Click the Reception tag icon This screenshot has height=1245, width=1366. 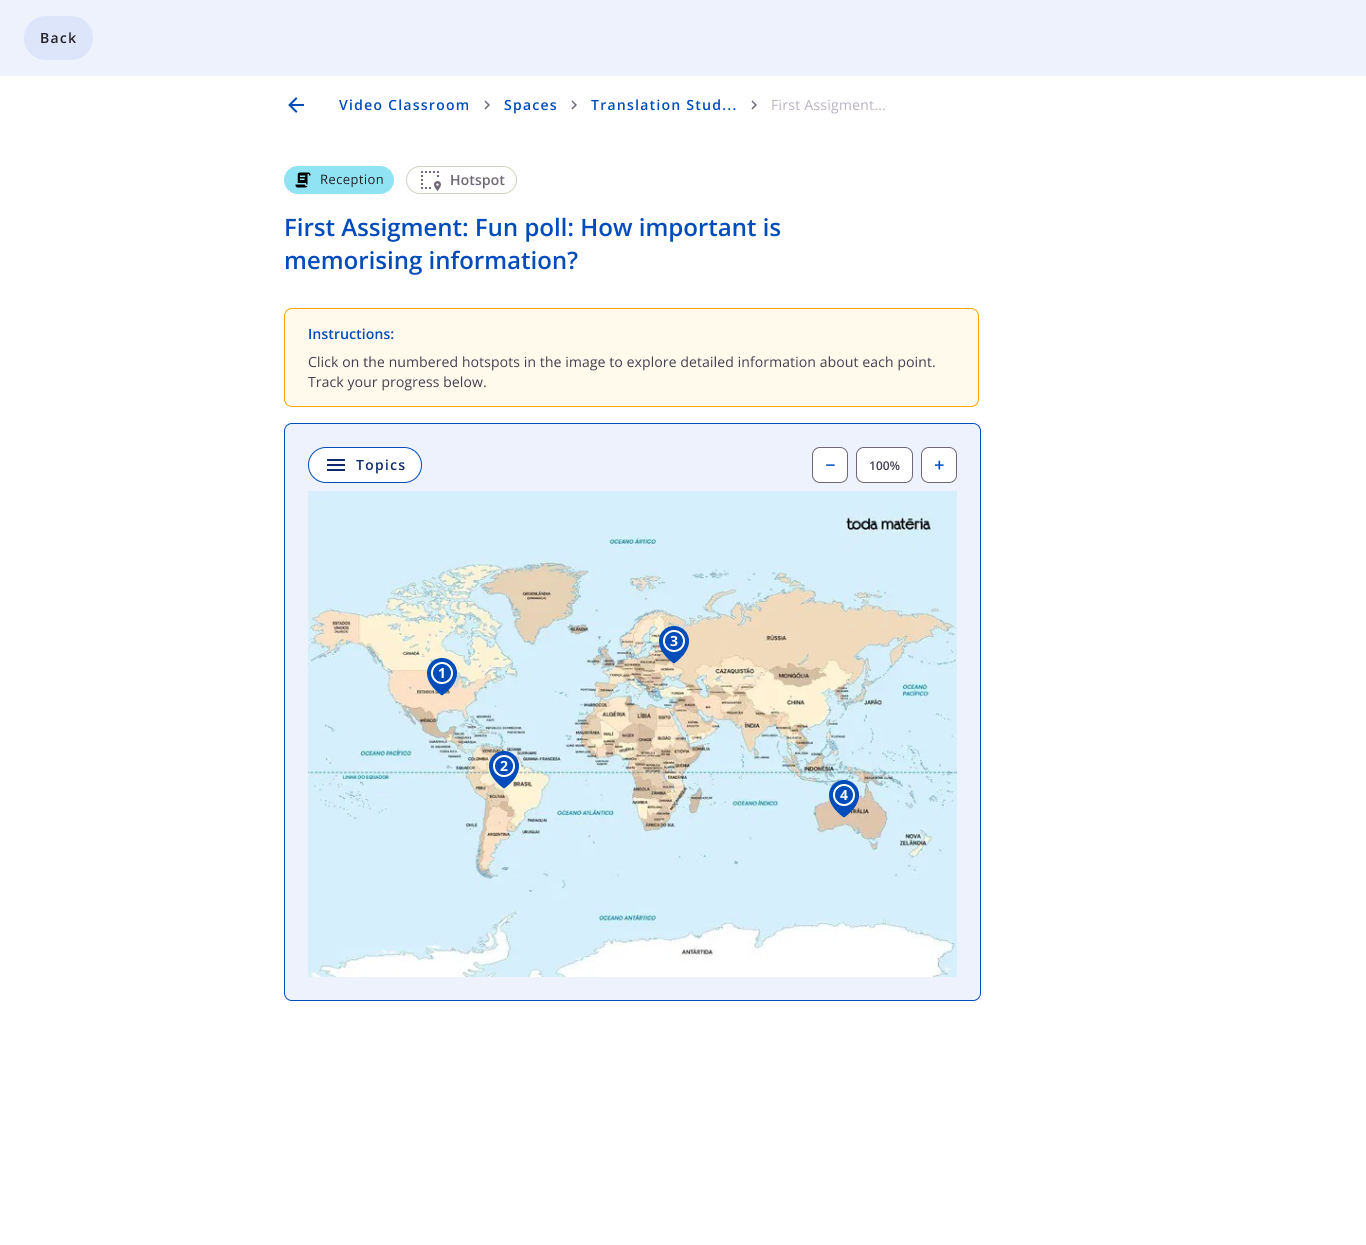pos(303,180)
